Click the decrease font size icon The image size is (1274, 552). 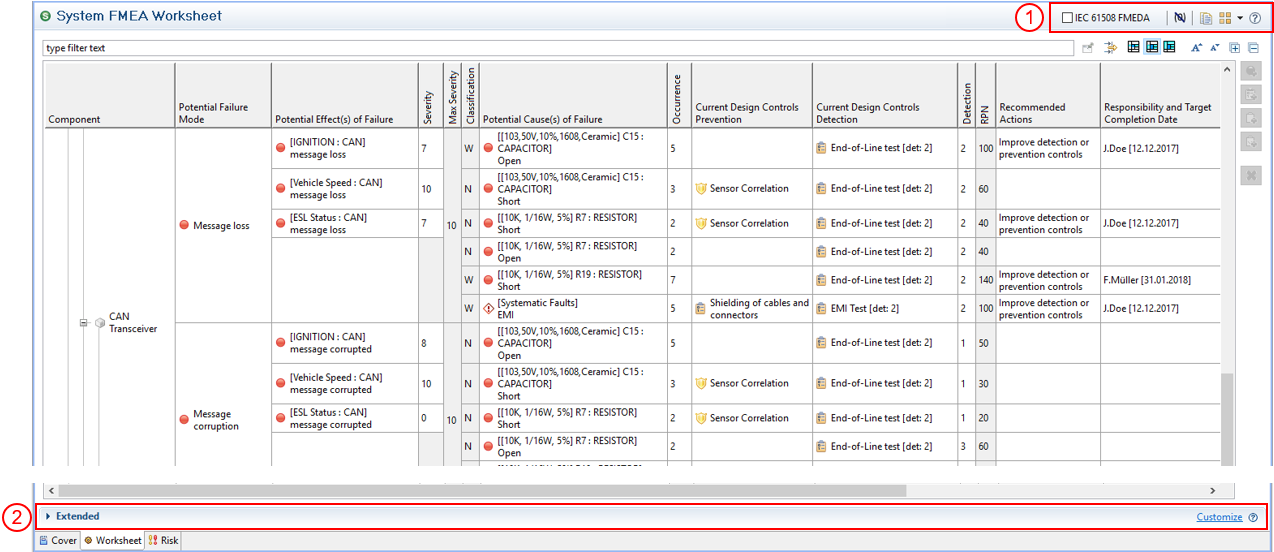[x=1214, y=47]
